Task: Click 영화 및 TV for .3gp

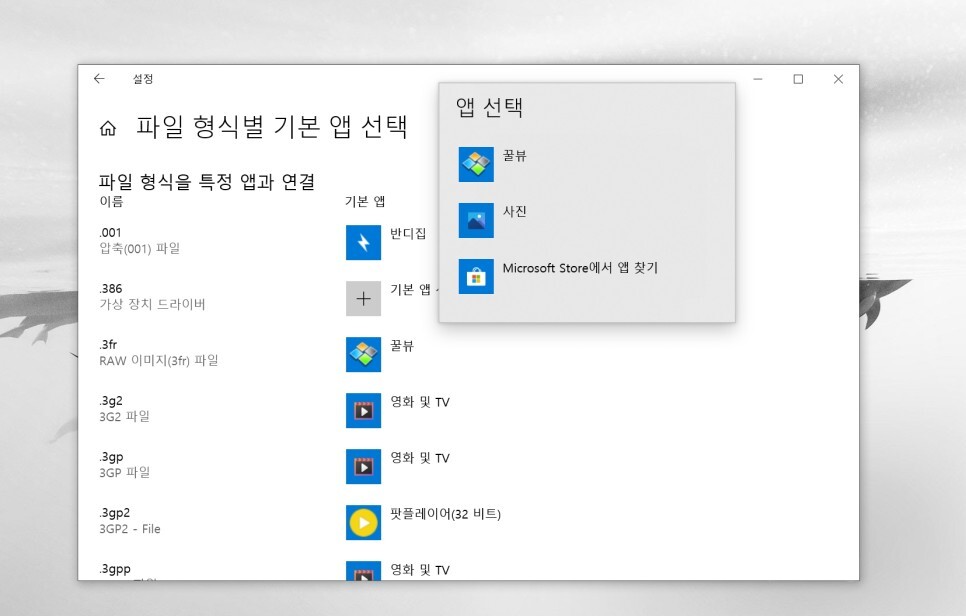Action: (420, 458)
